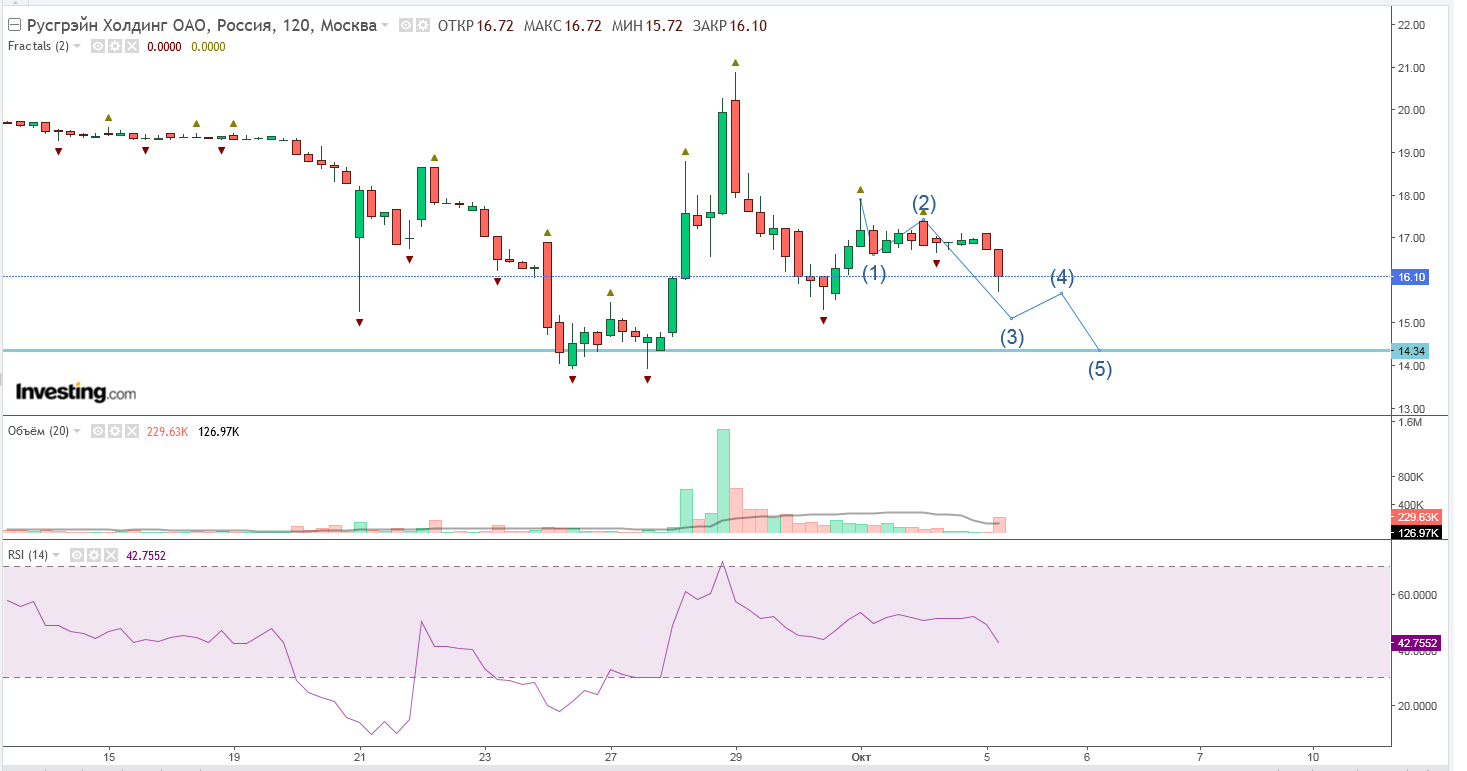Click the 229.63K volume axis label
This screenshot has width=1467, height=771.
click(1417, 517)
